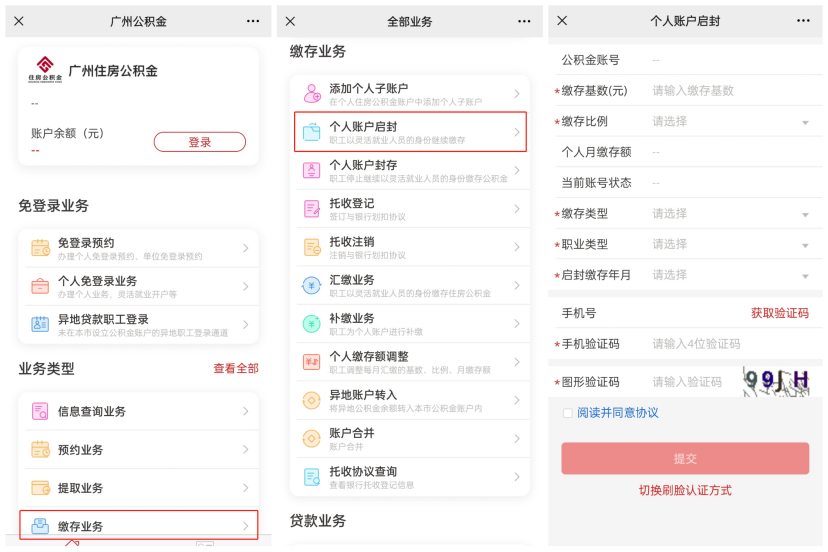Viewport: 828px width, 552px height.
Task: Open the 缴存业务 deposit box icon
Action: 40,526
